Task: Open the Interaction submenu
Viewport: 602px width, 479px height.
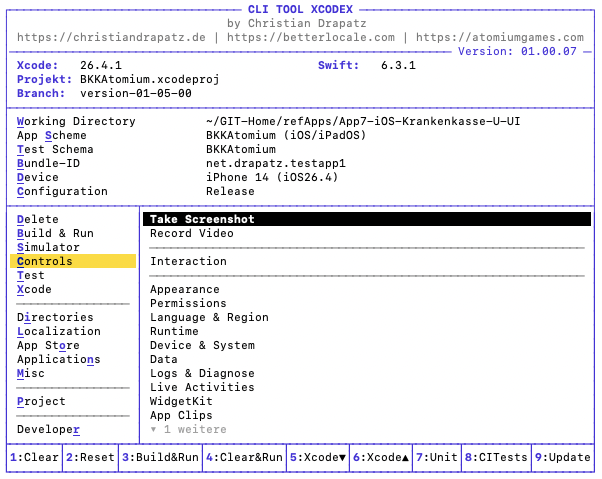Action: (x=188, y=261)
